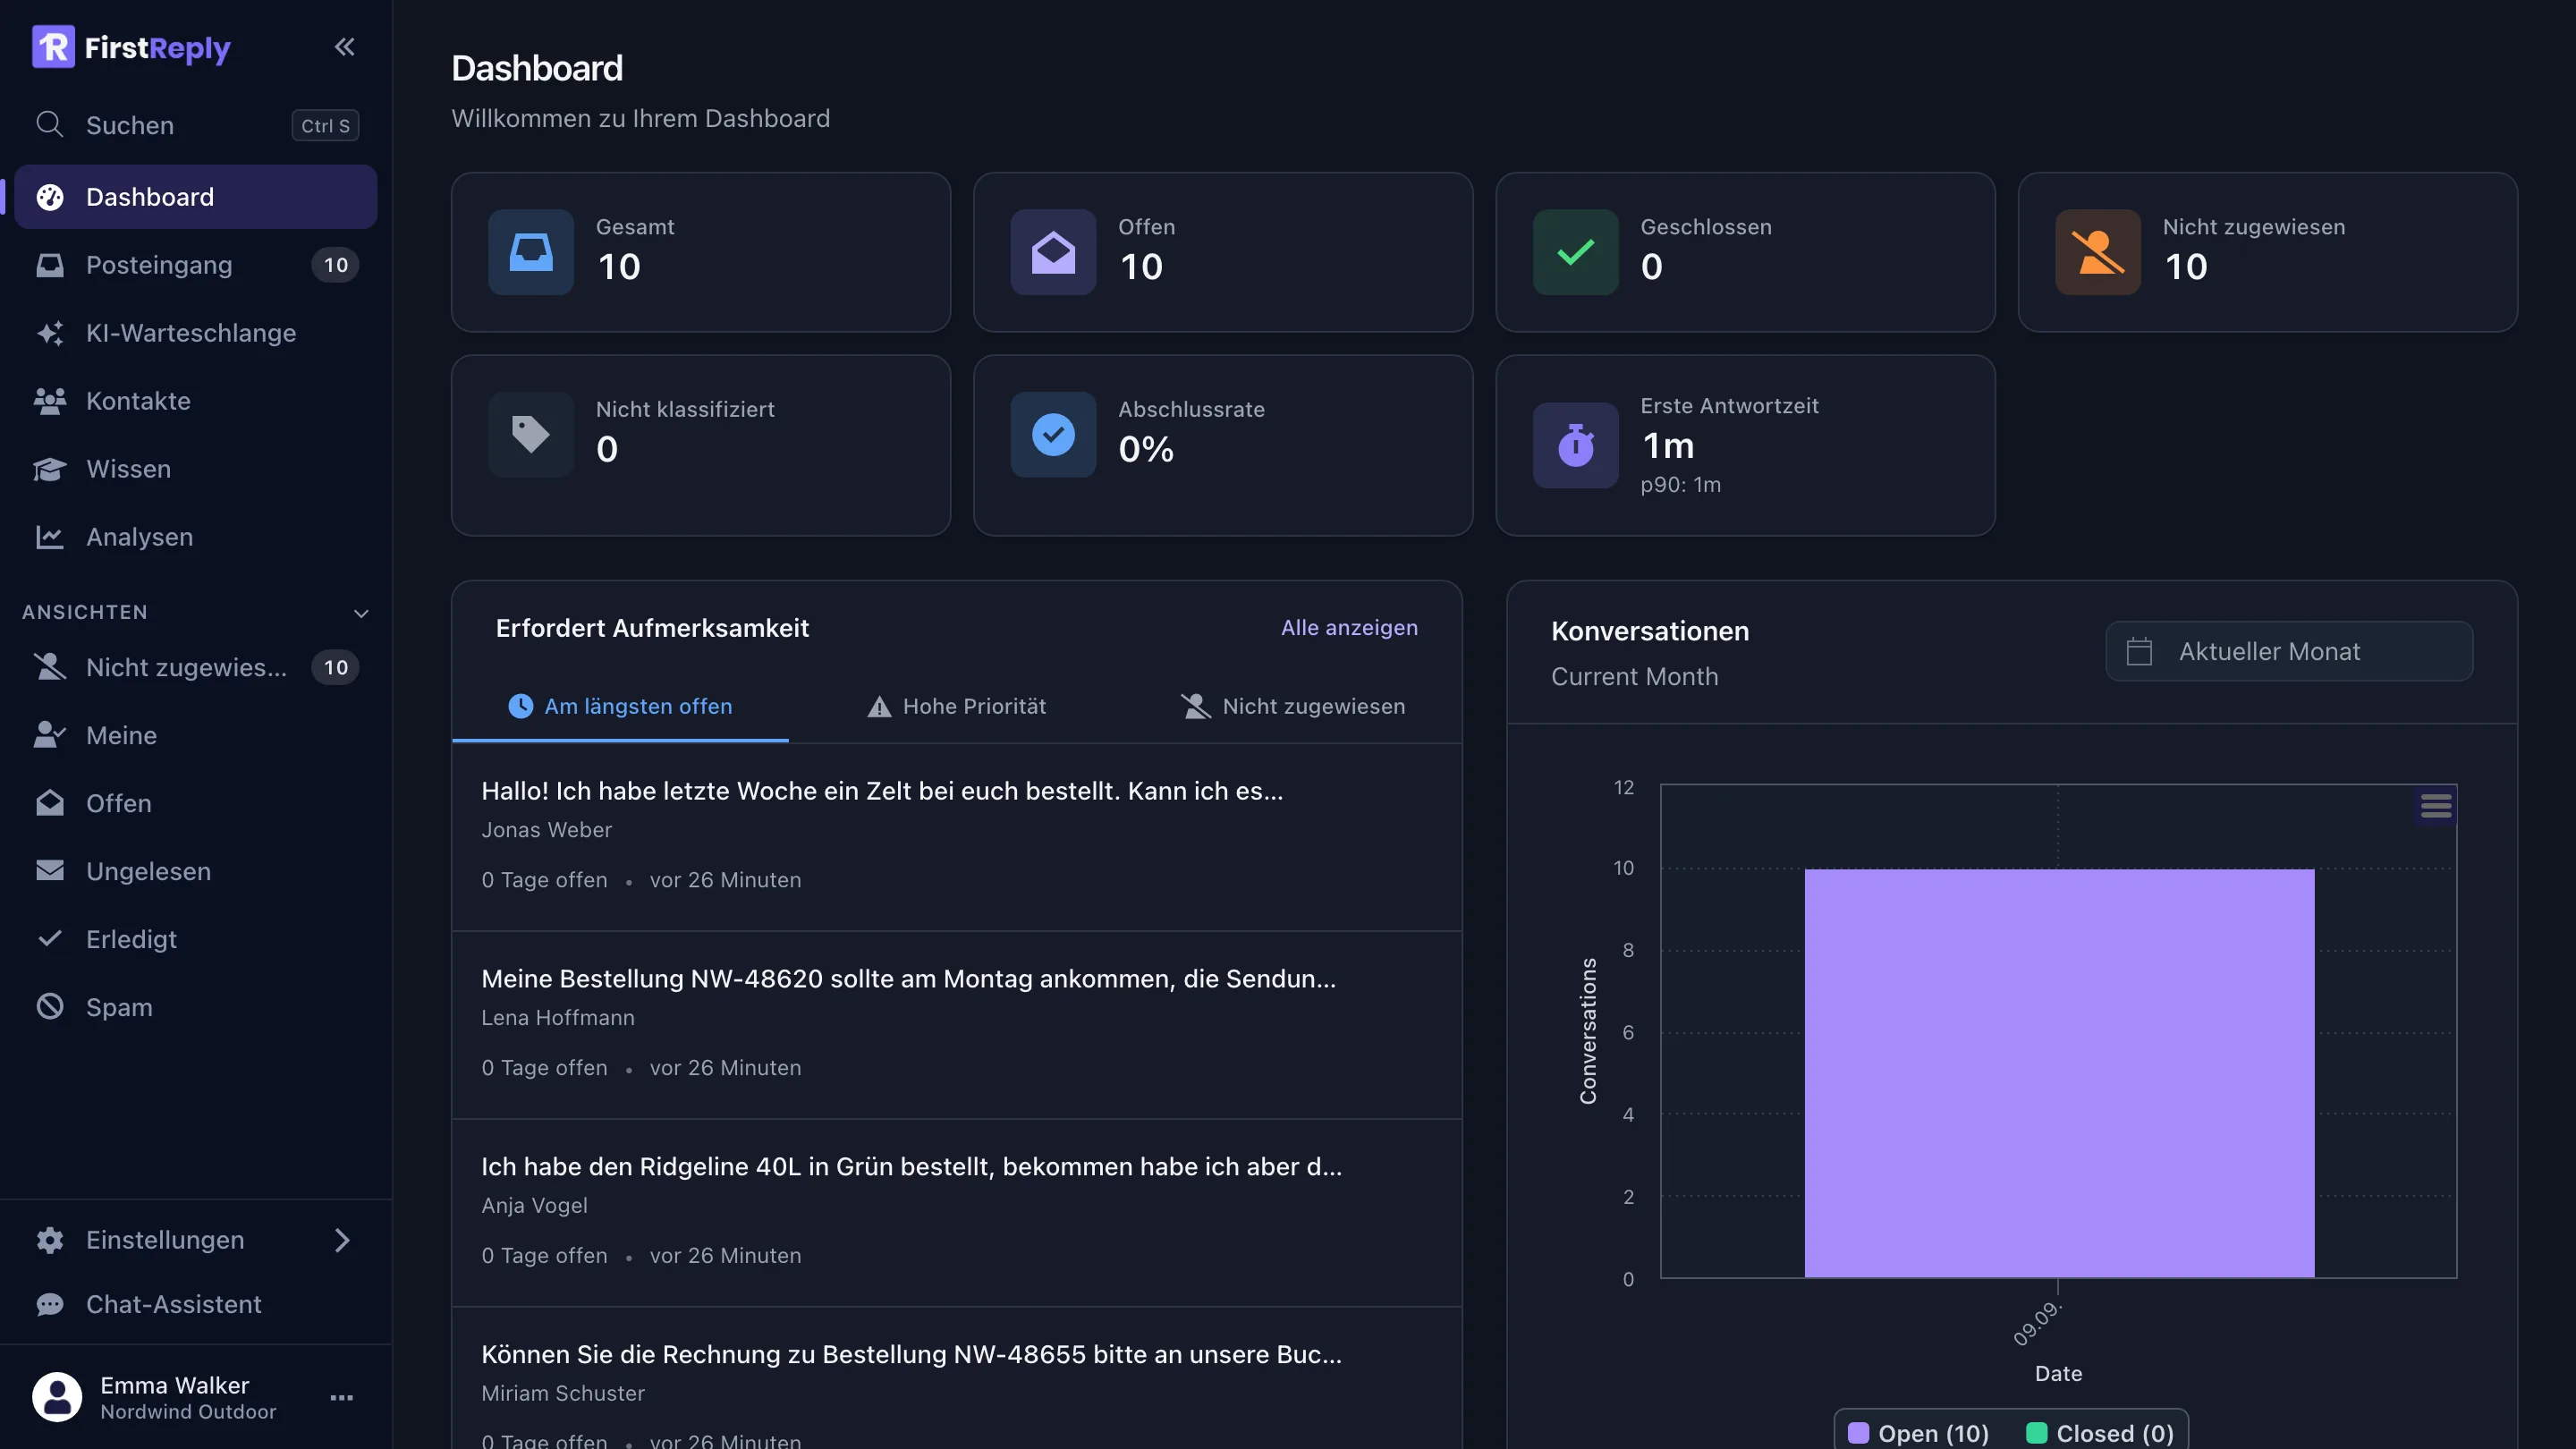Click the Offen envelope icon in sidebar
This screenshot has height=1449, width=2576.
point(50,803)
